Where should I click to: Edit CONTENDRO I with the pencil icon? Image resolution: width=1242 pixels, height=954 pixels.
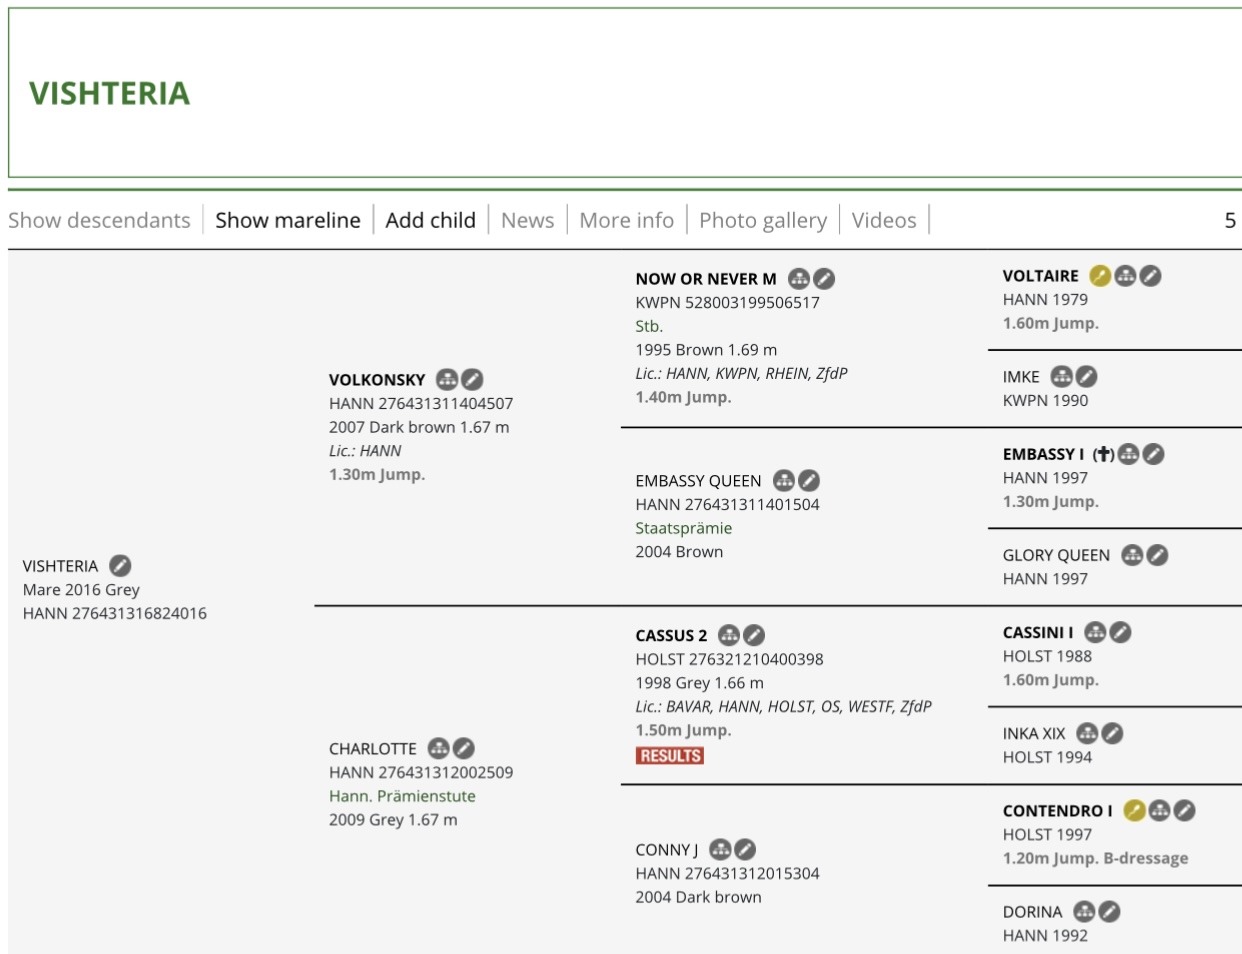pyautogui.click(x=1184, y=810)
